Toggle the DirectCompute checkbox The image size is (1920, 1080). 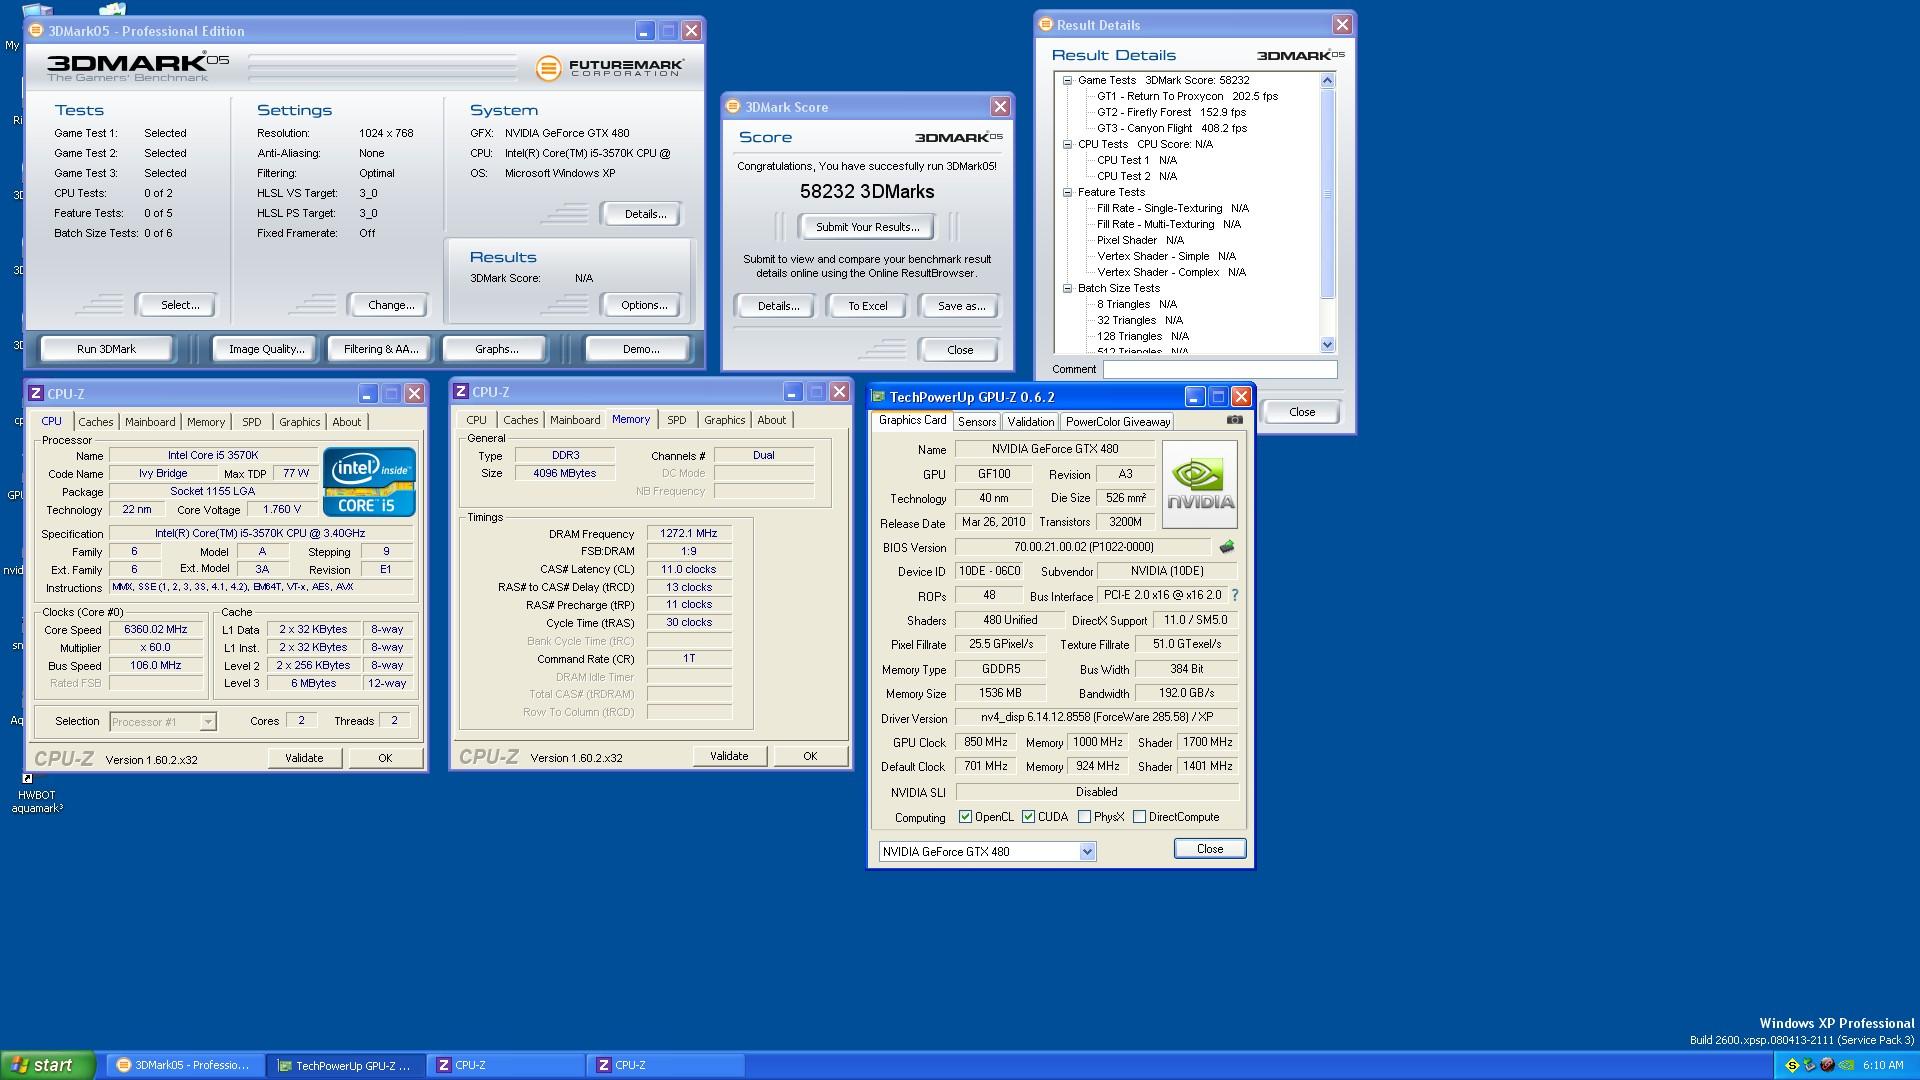1139,817
